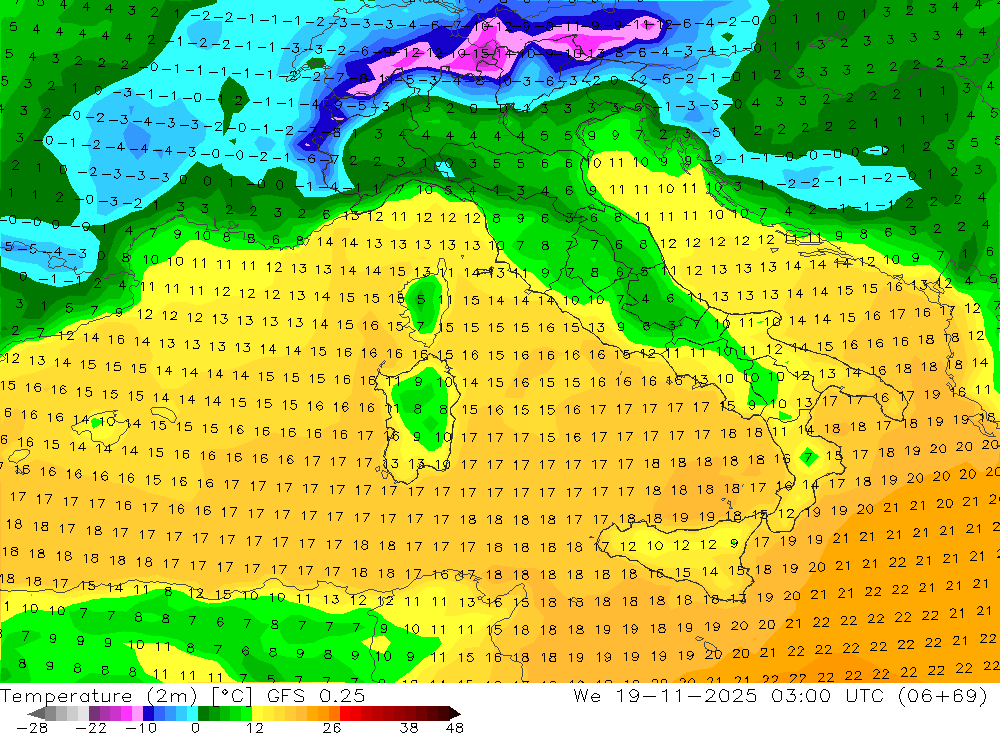This screenshot has width=1000, height=733.
Task: Click the "38" legend value
Action: click(x=408, y=728)
